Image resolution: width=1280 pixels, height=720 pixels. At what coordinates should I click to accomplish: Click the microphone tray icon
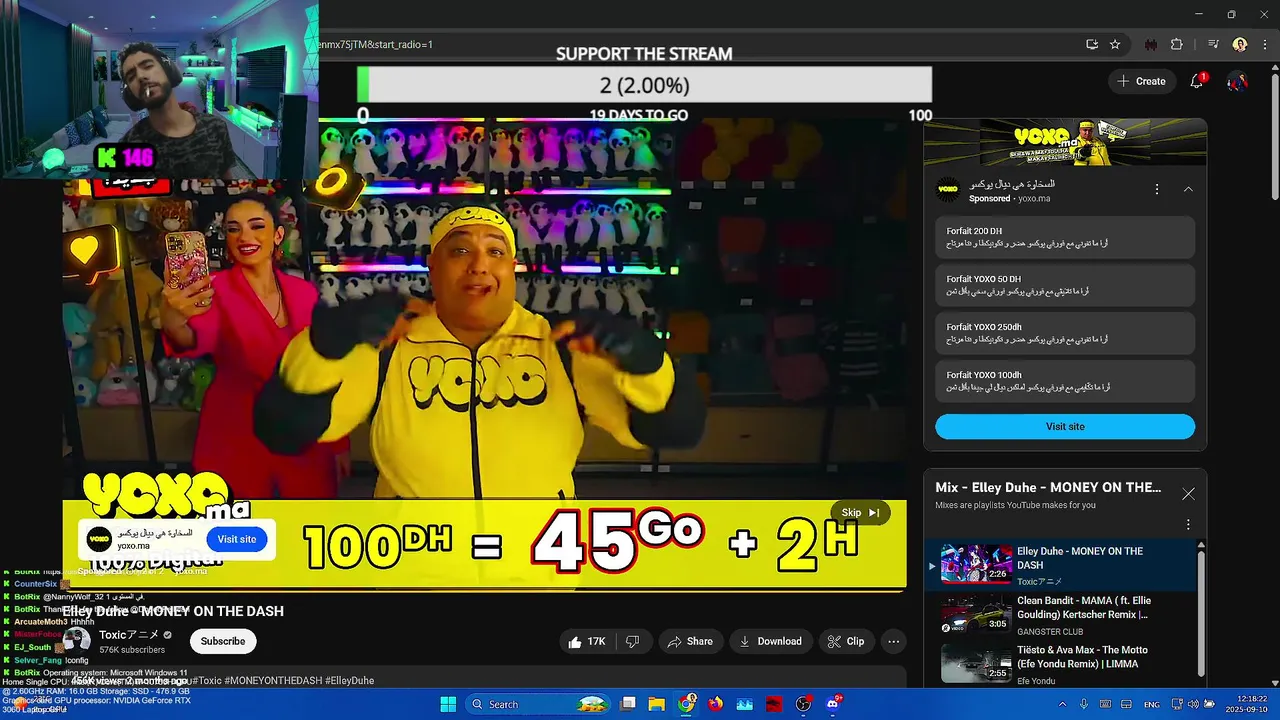[1084, 704]
